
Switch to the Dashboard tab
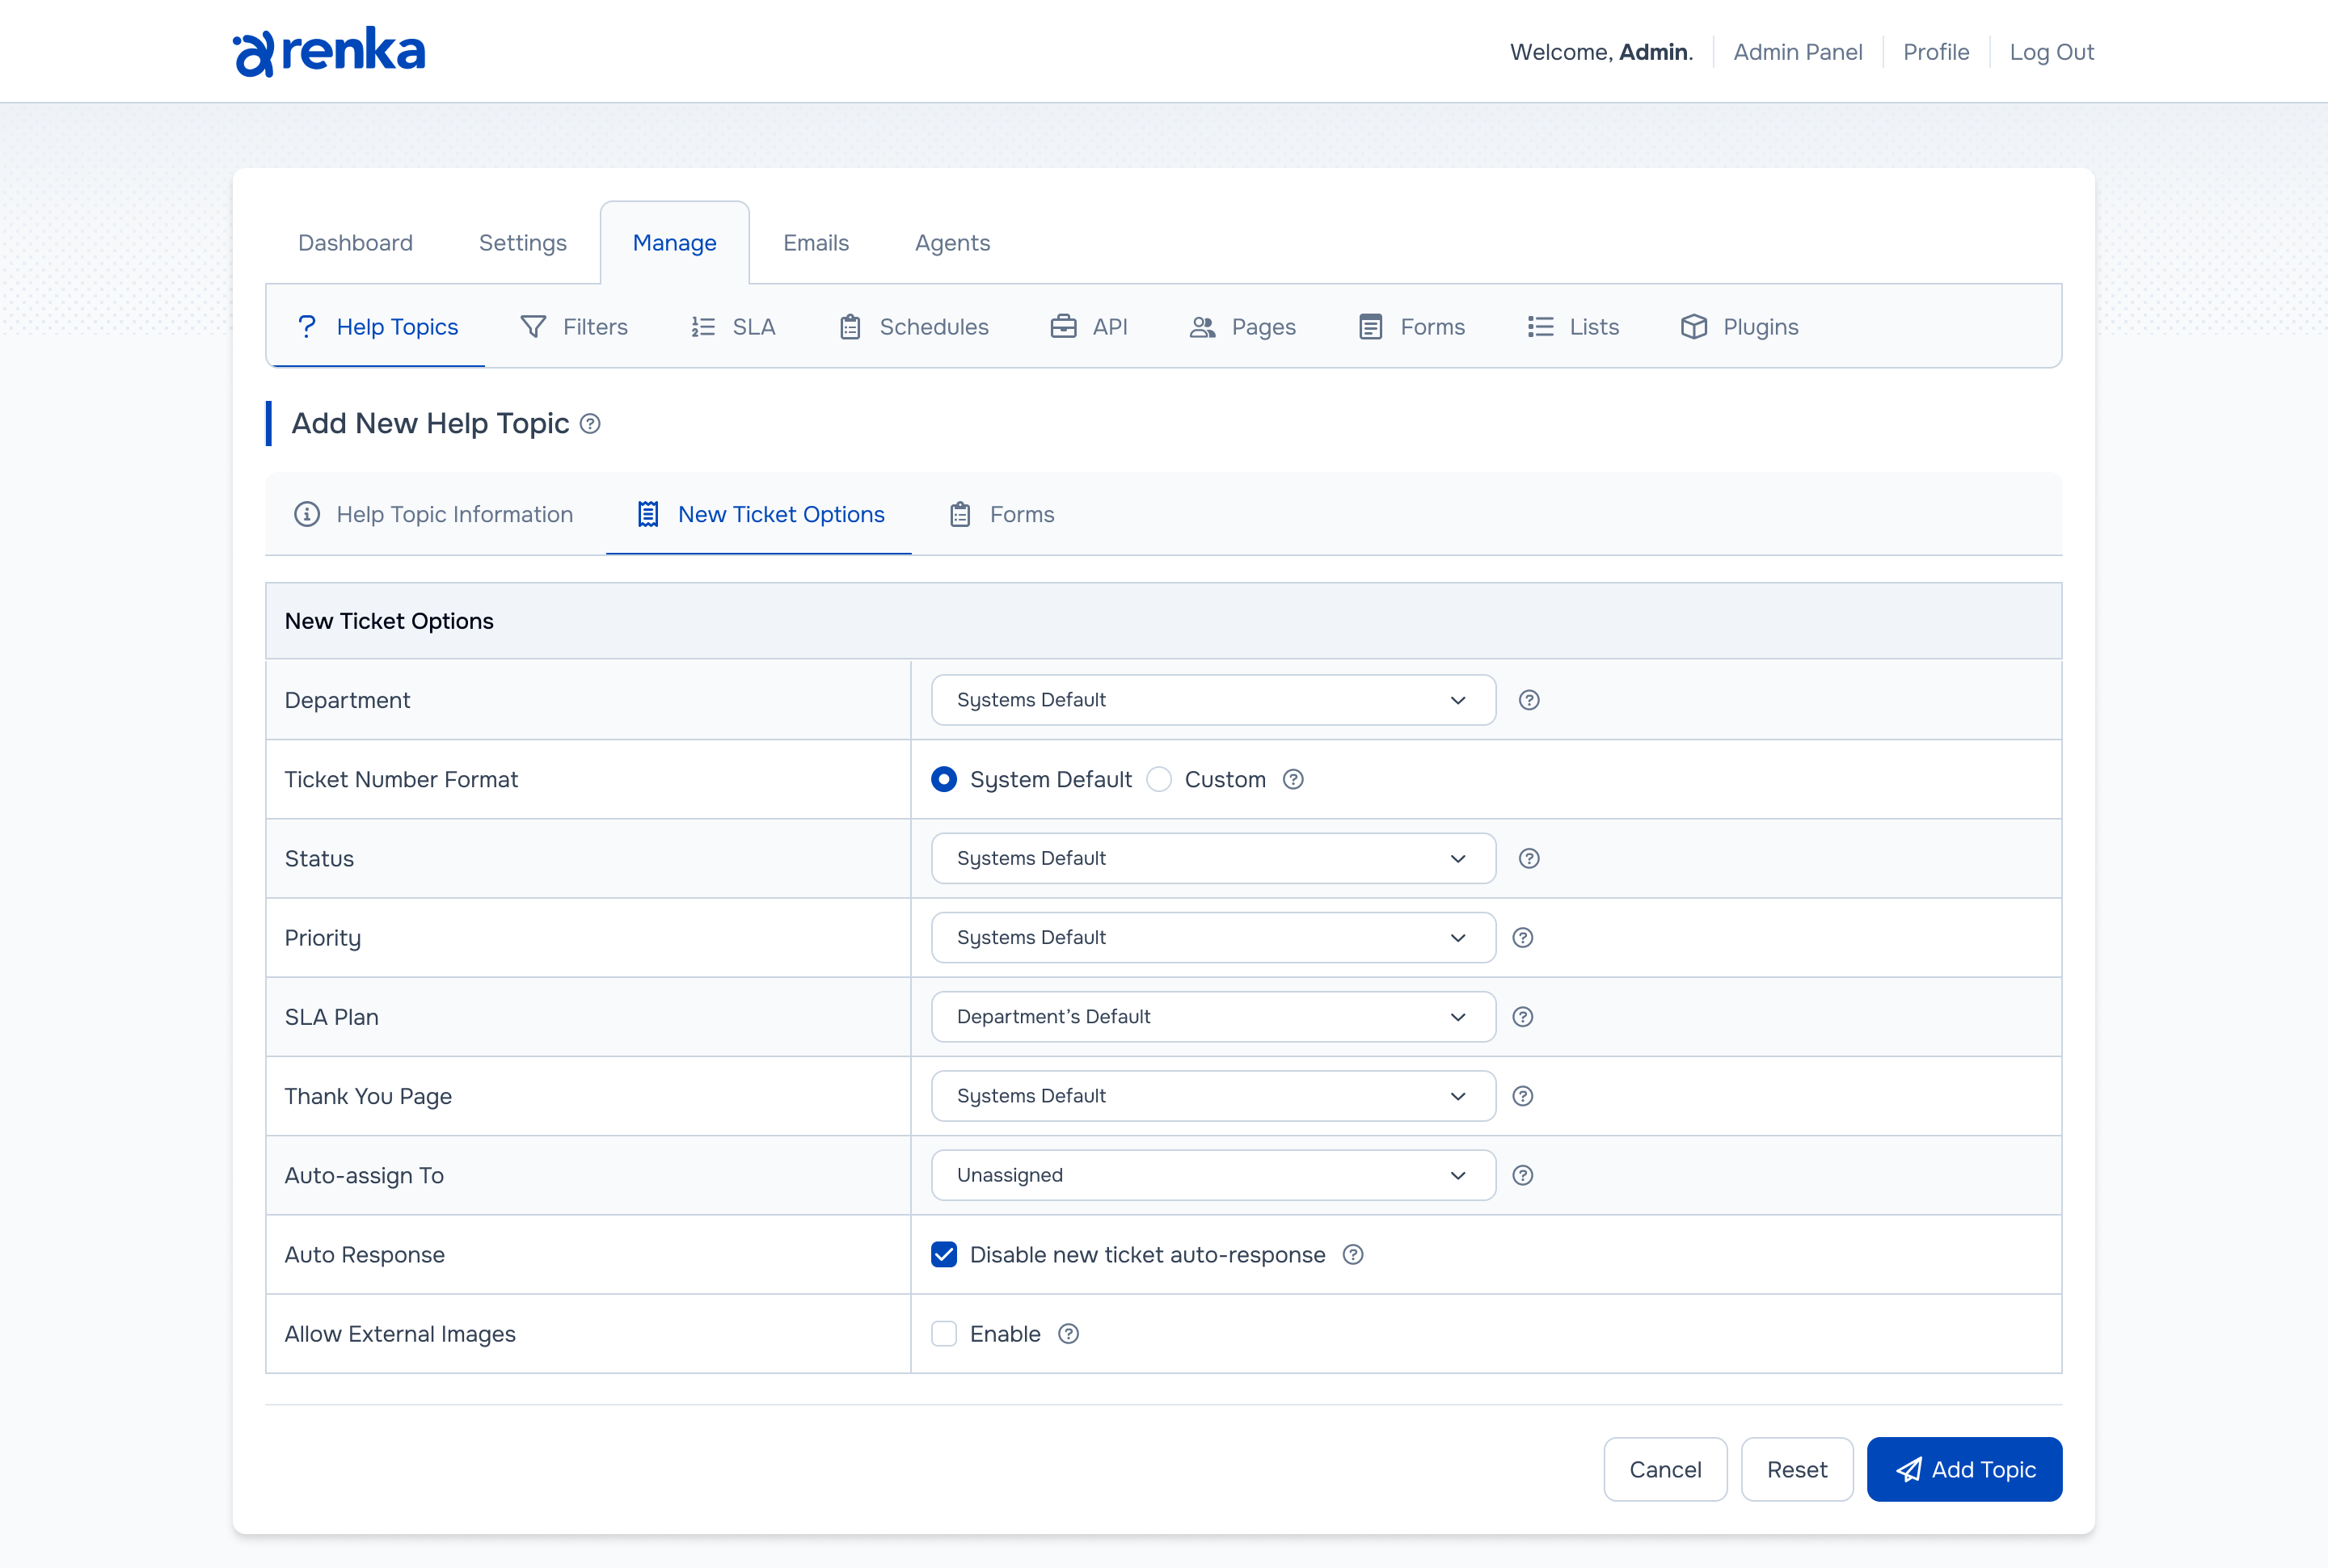(x=355, y=243)
